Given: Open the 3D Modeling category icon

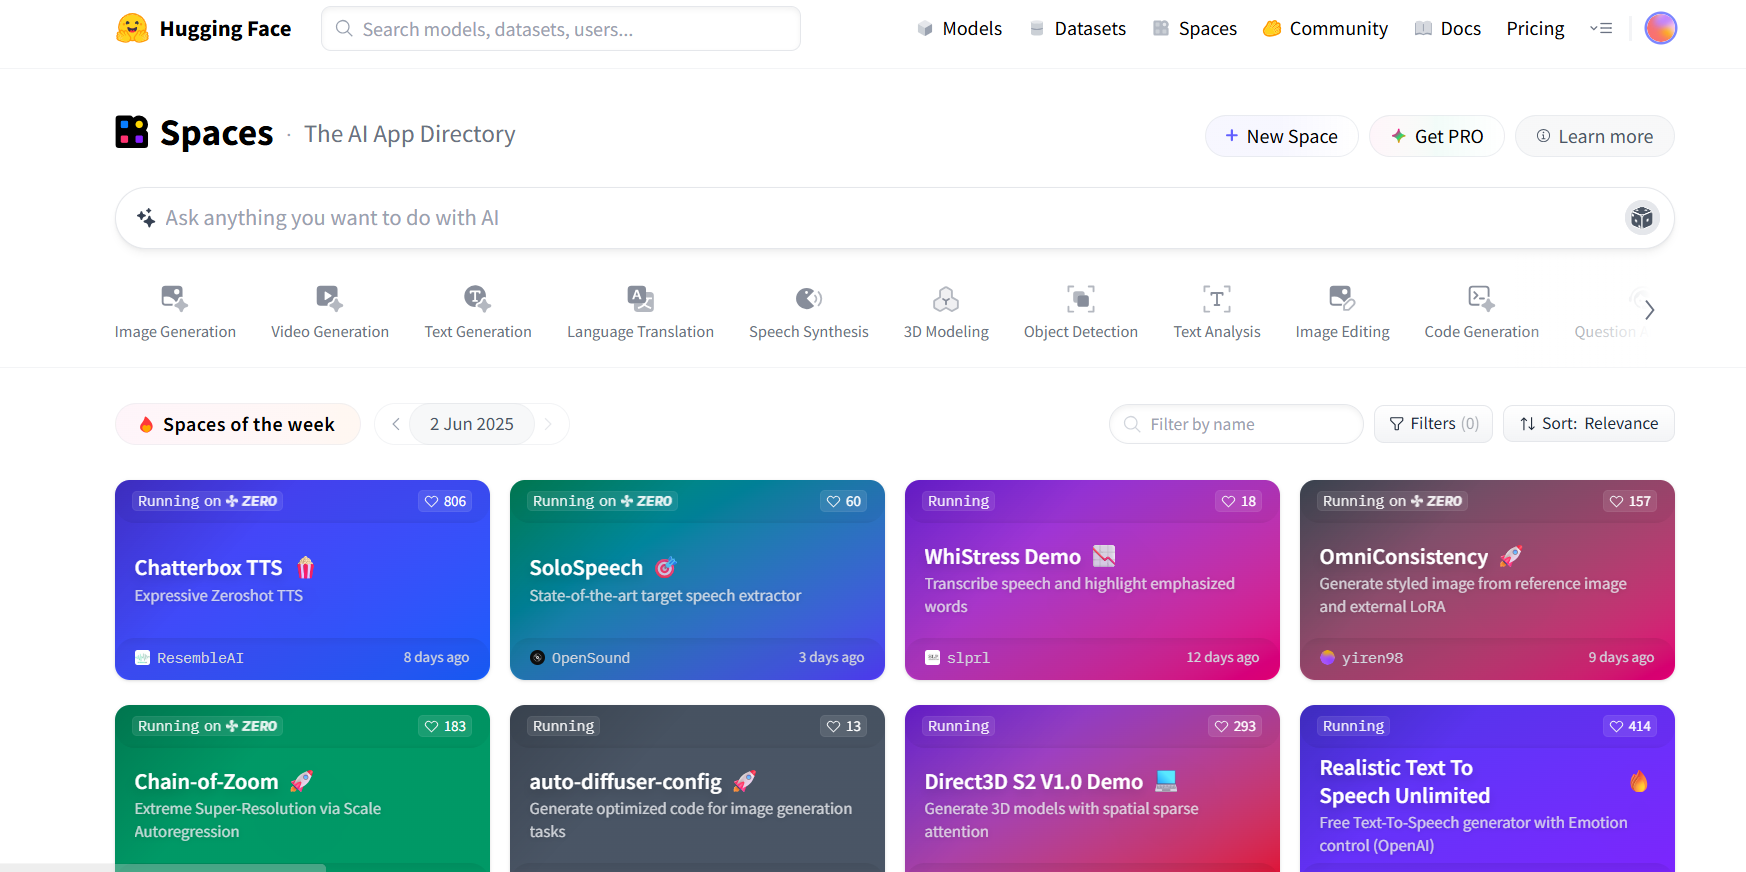Looking at the screenshot, I should [946, 298].
